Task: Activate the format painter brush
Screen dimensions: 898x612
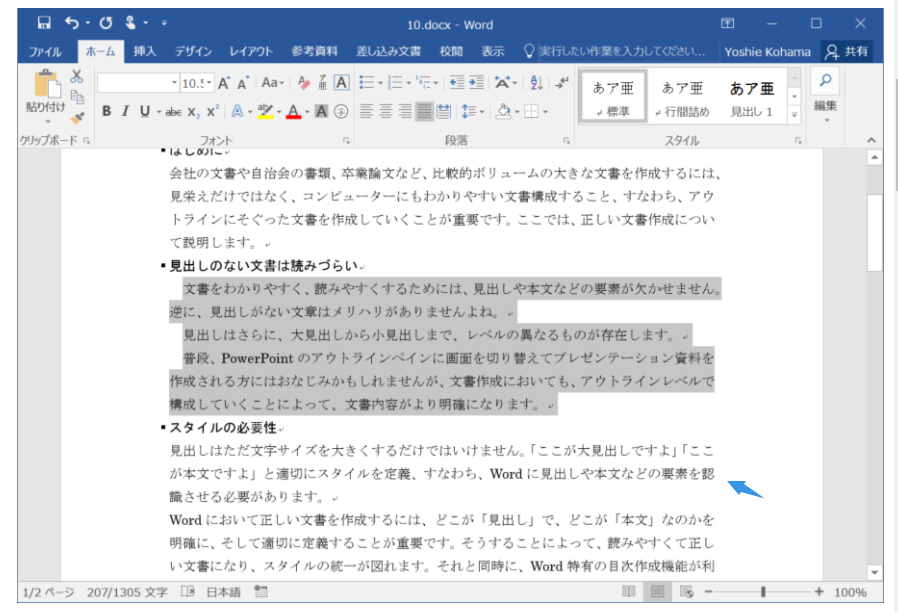Action: pos(77,117)
